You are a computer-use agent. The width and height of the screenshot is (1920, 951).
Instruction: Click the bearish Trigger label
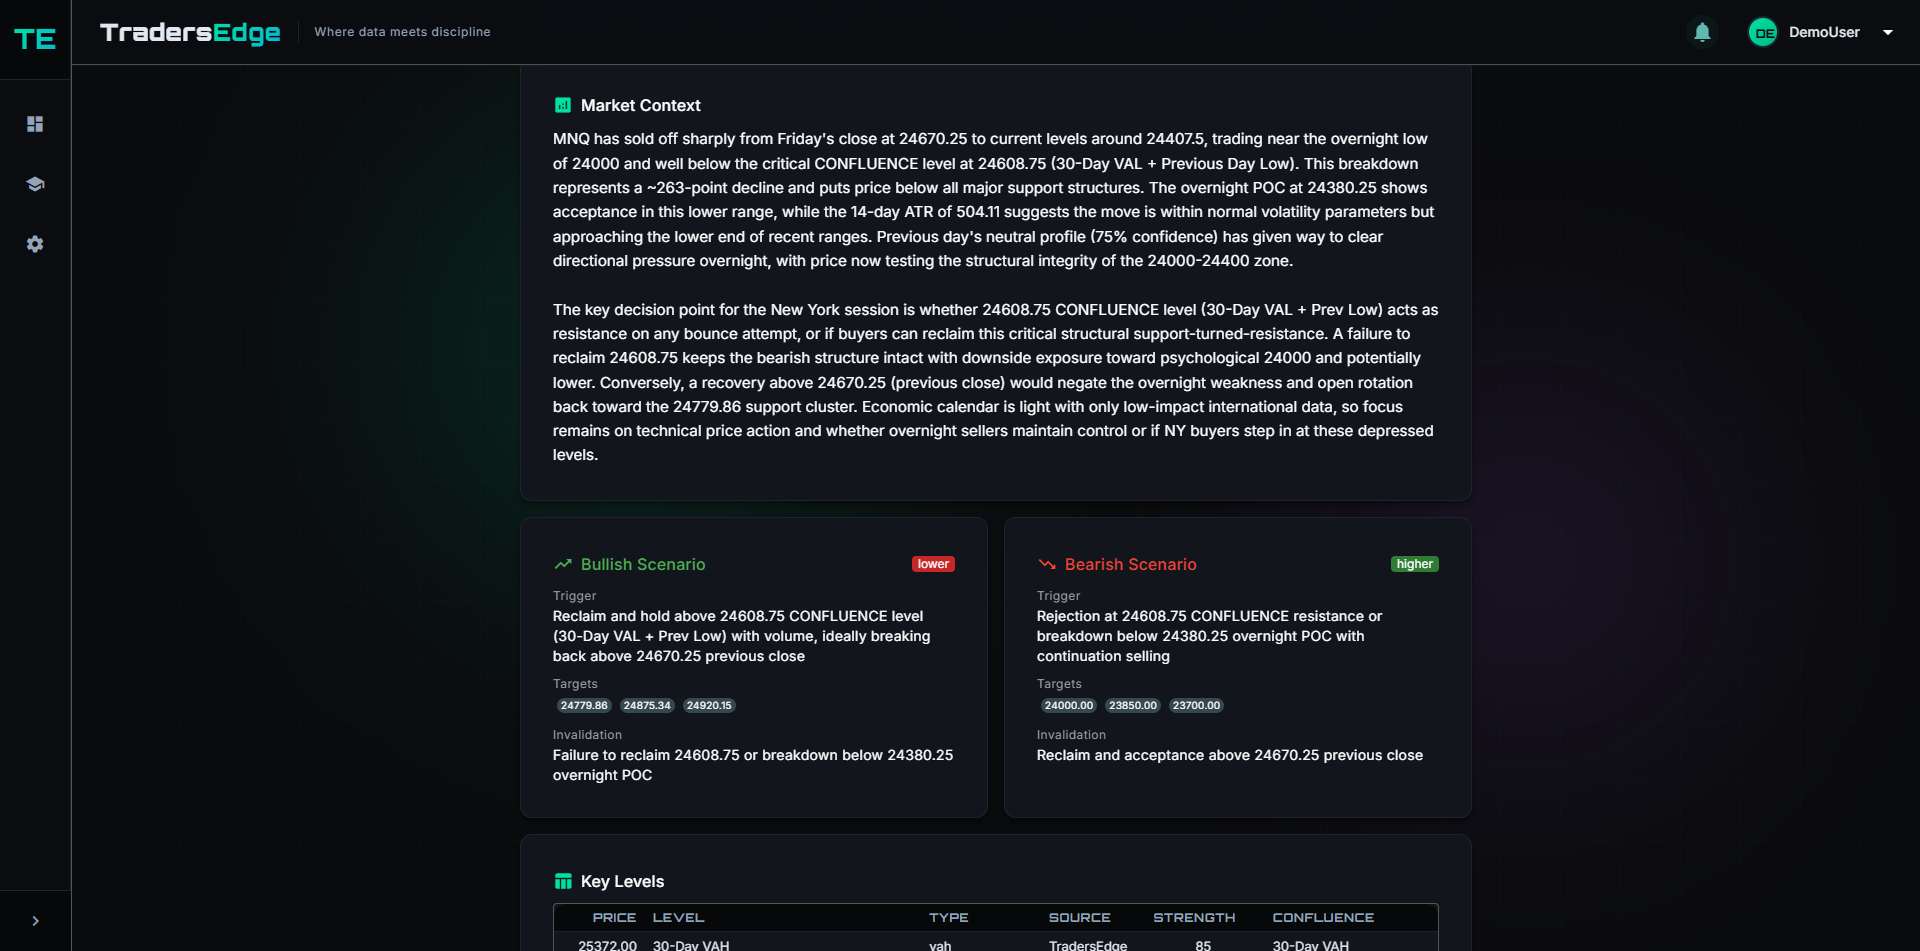[1058, 595]
